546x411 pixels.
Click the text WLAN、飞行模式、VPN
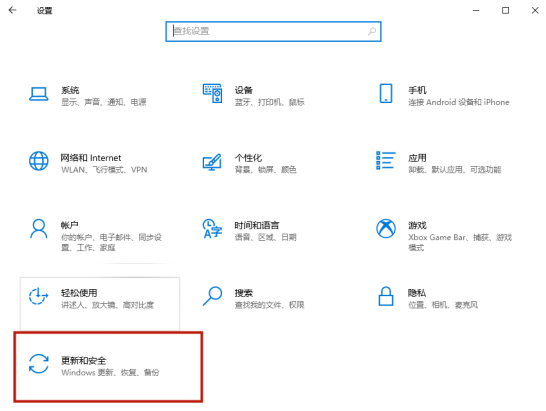pyautogui.click(x=104, y=170)
